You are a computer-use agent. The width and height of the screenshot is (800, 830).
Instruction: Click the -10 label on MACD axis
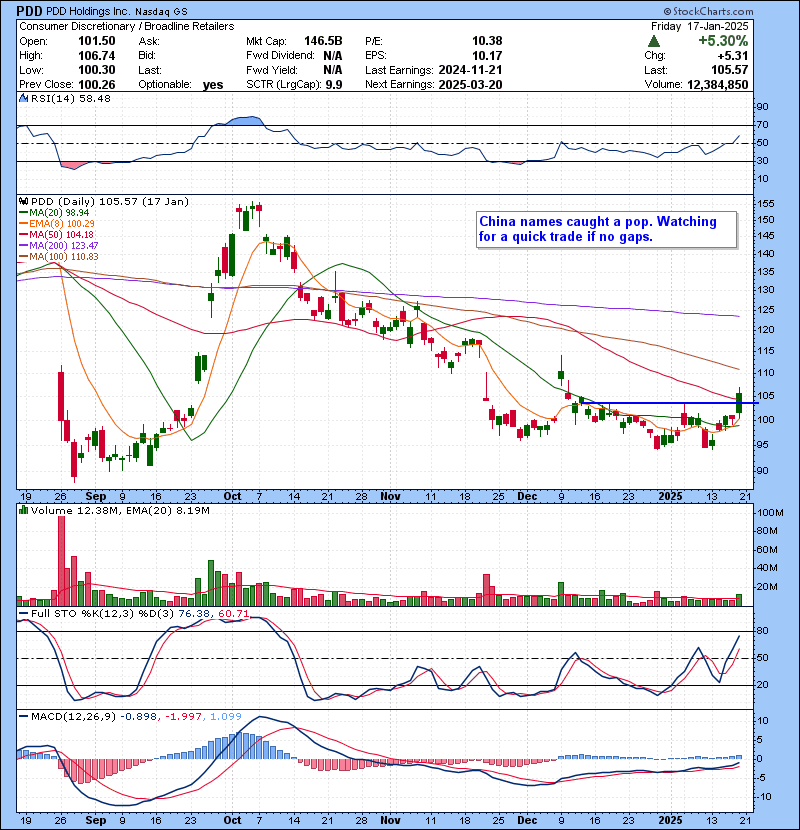(765, 797)
